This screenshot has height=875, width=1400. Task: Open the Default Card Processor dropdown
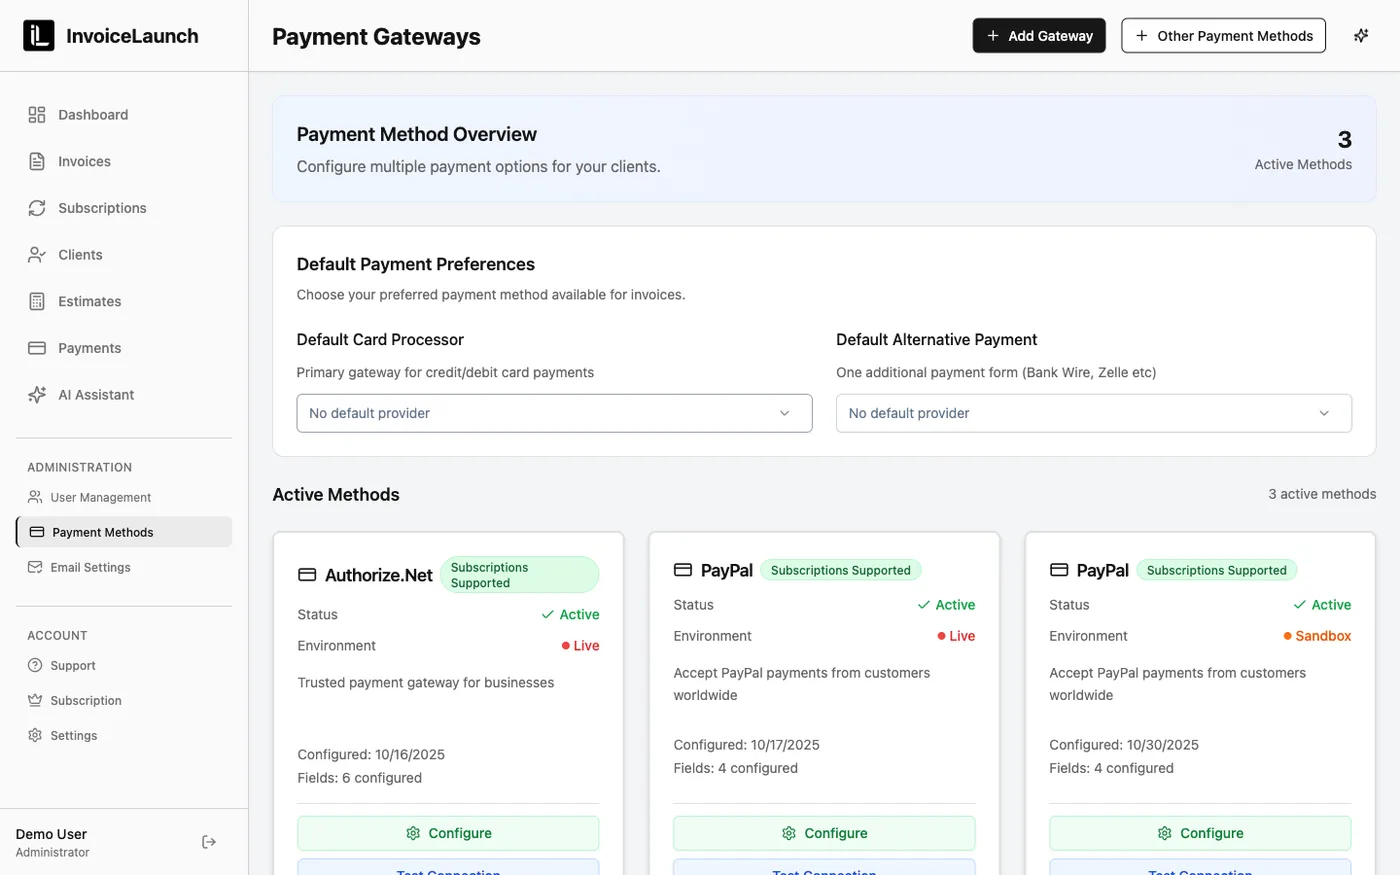tap(554, 413)
